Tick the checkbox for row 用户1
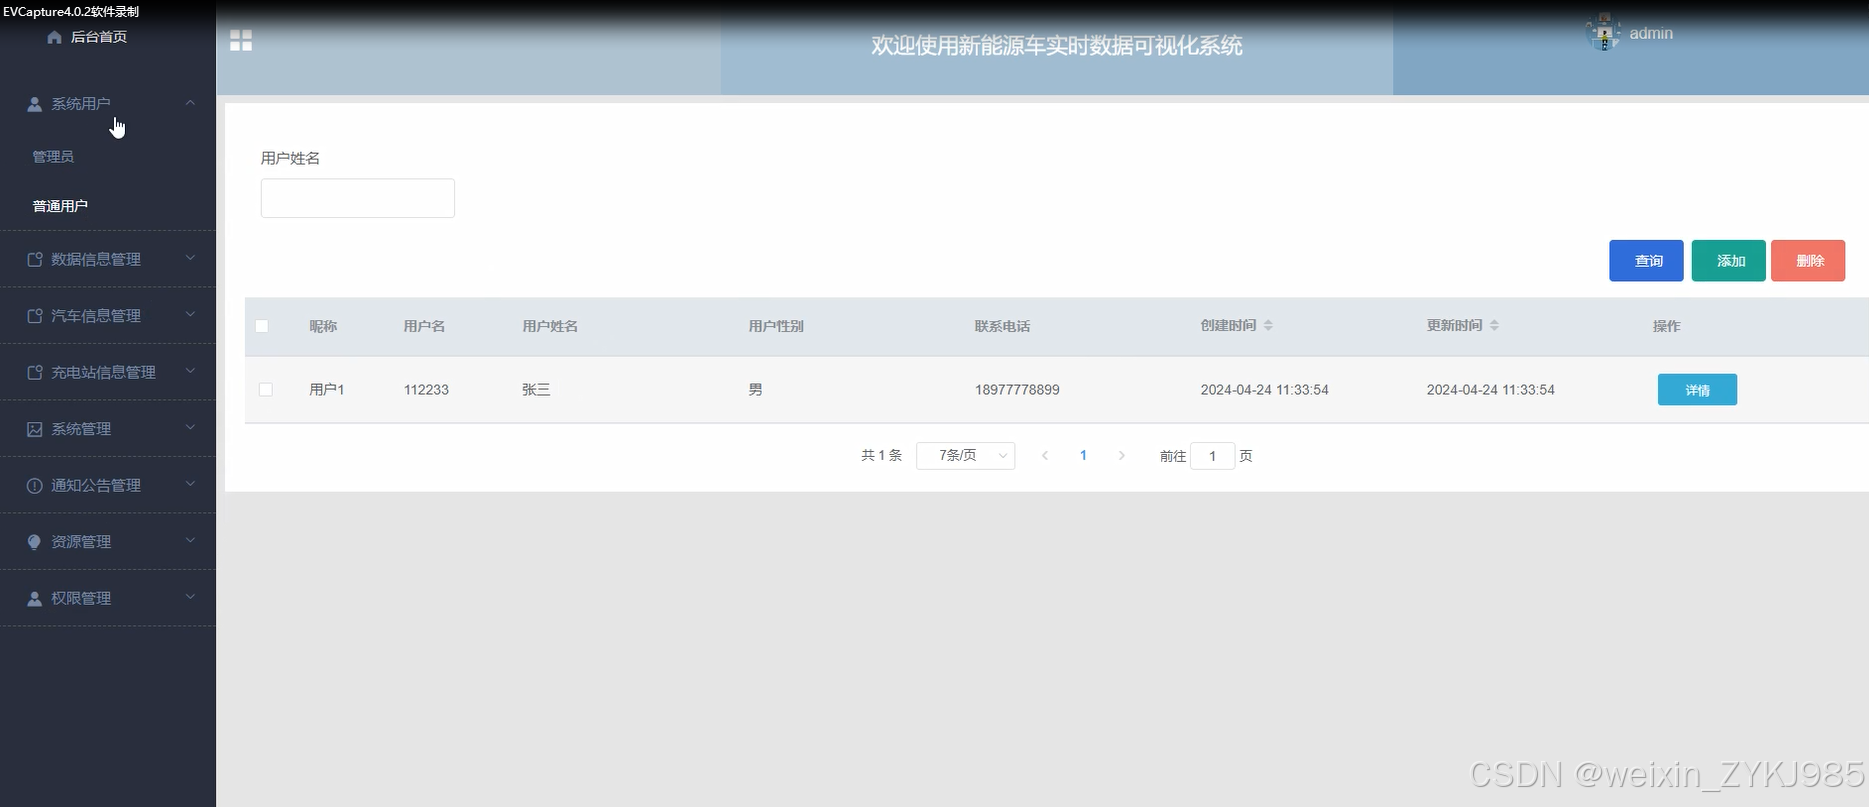This screenshot has height=807, width=1869. [266, 390]
